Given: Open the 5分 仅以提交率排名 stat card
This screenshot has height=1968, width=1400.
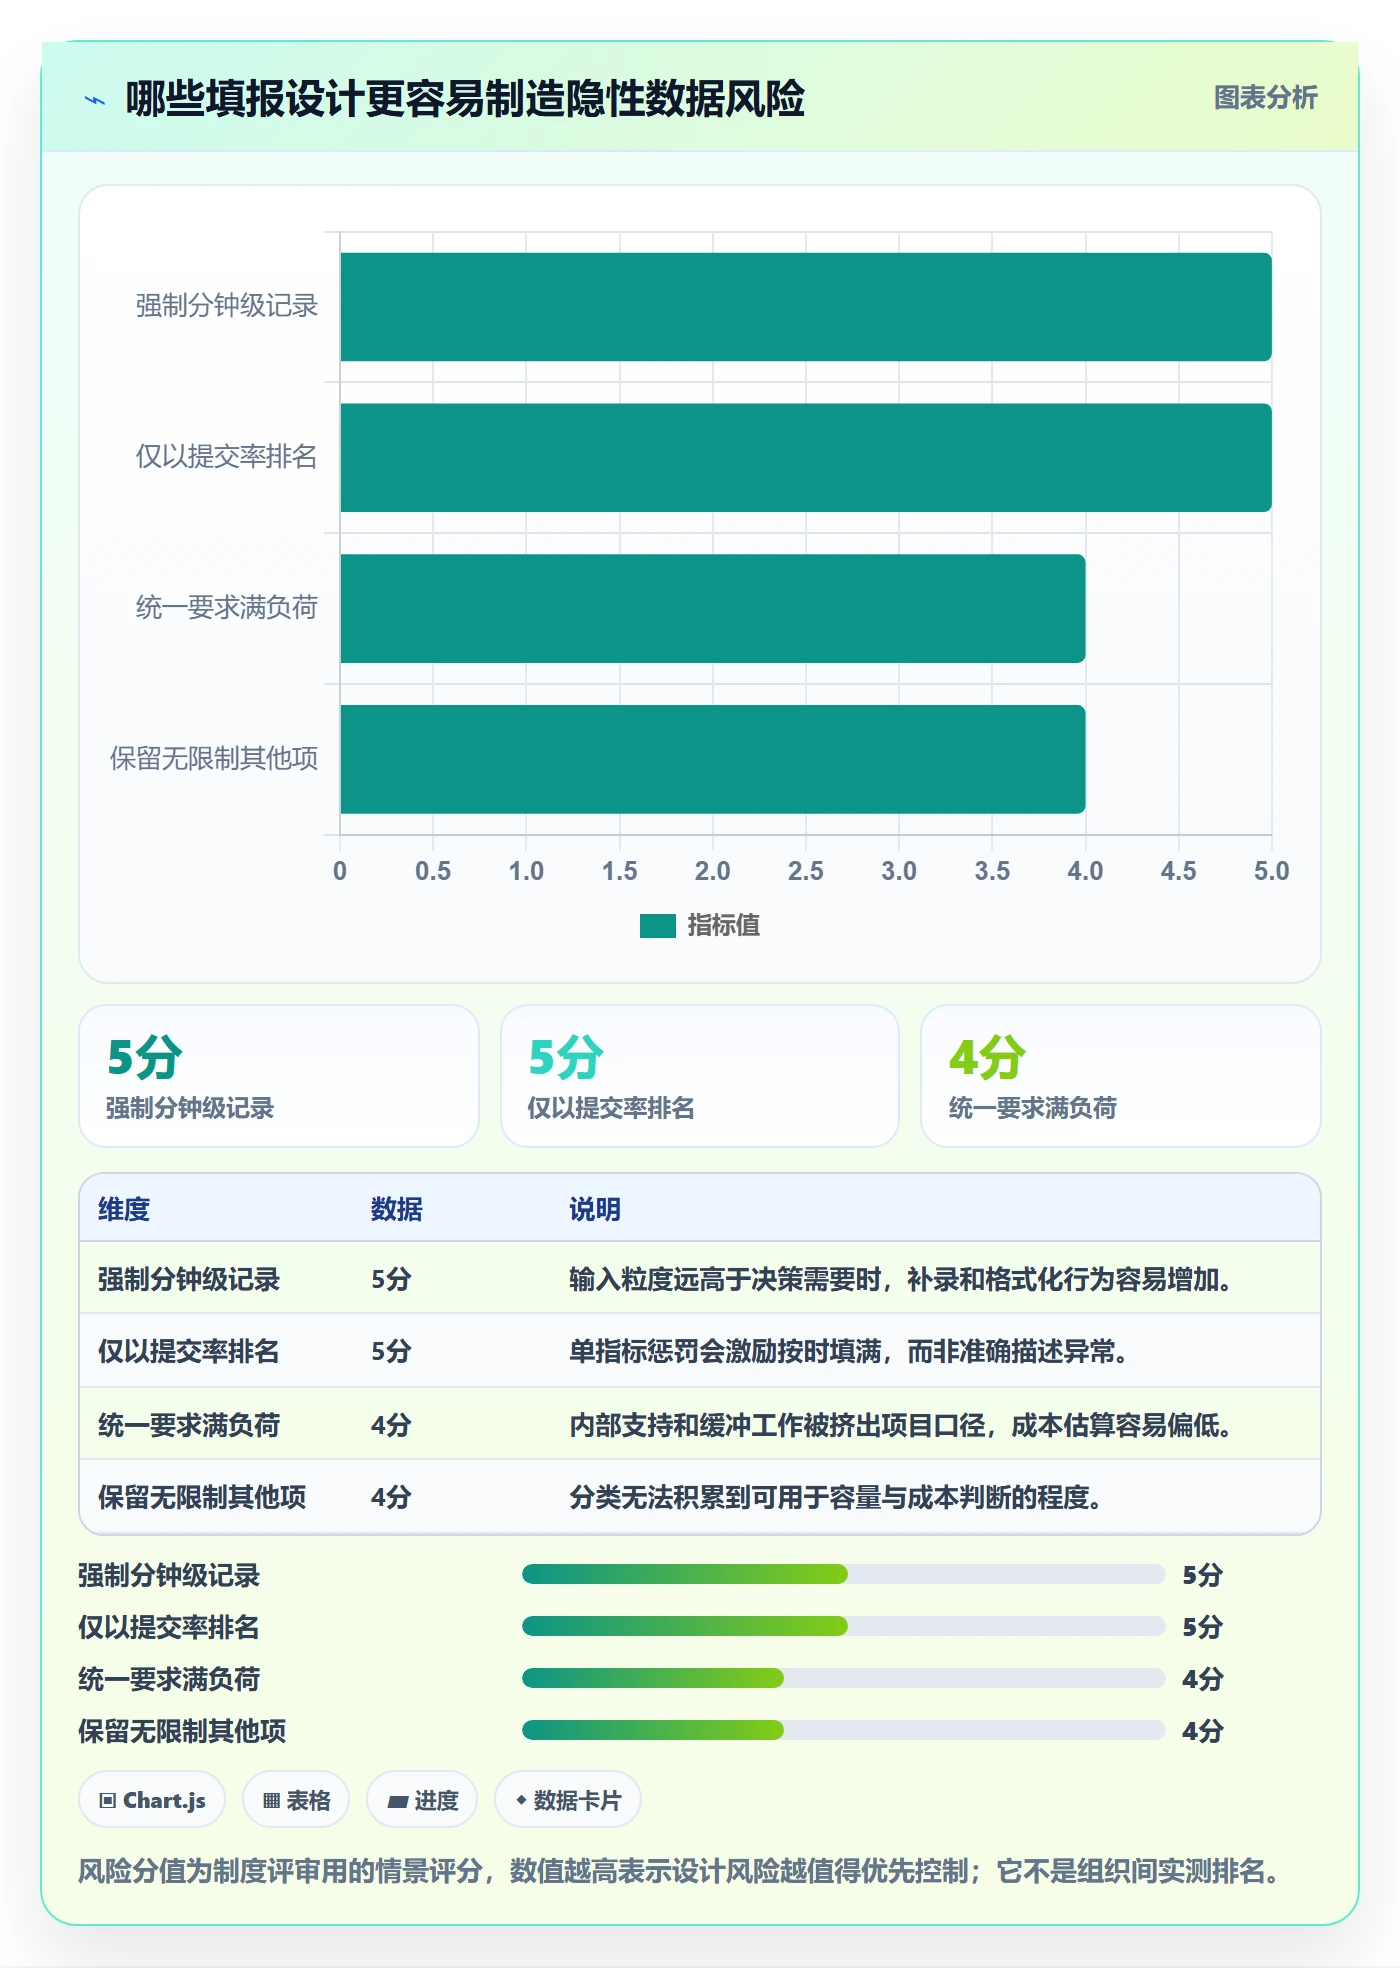Looking at the screenshot, I should tap(700, 1076).
